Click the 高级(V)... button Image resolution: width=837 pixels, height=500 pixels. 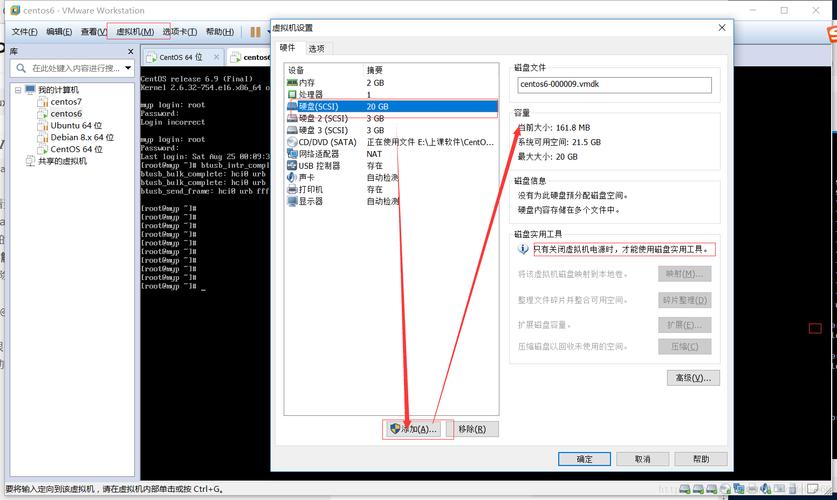click(x=693, y=378)
